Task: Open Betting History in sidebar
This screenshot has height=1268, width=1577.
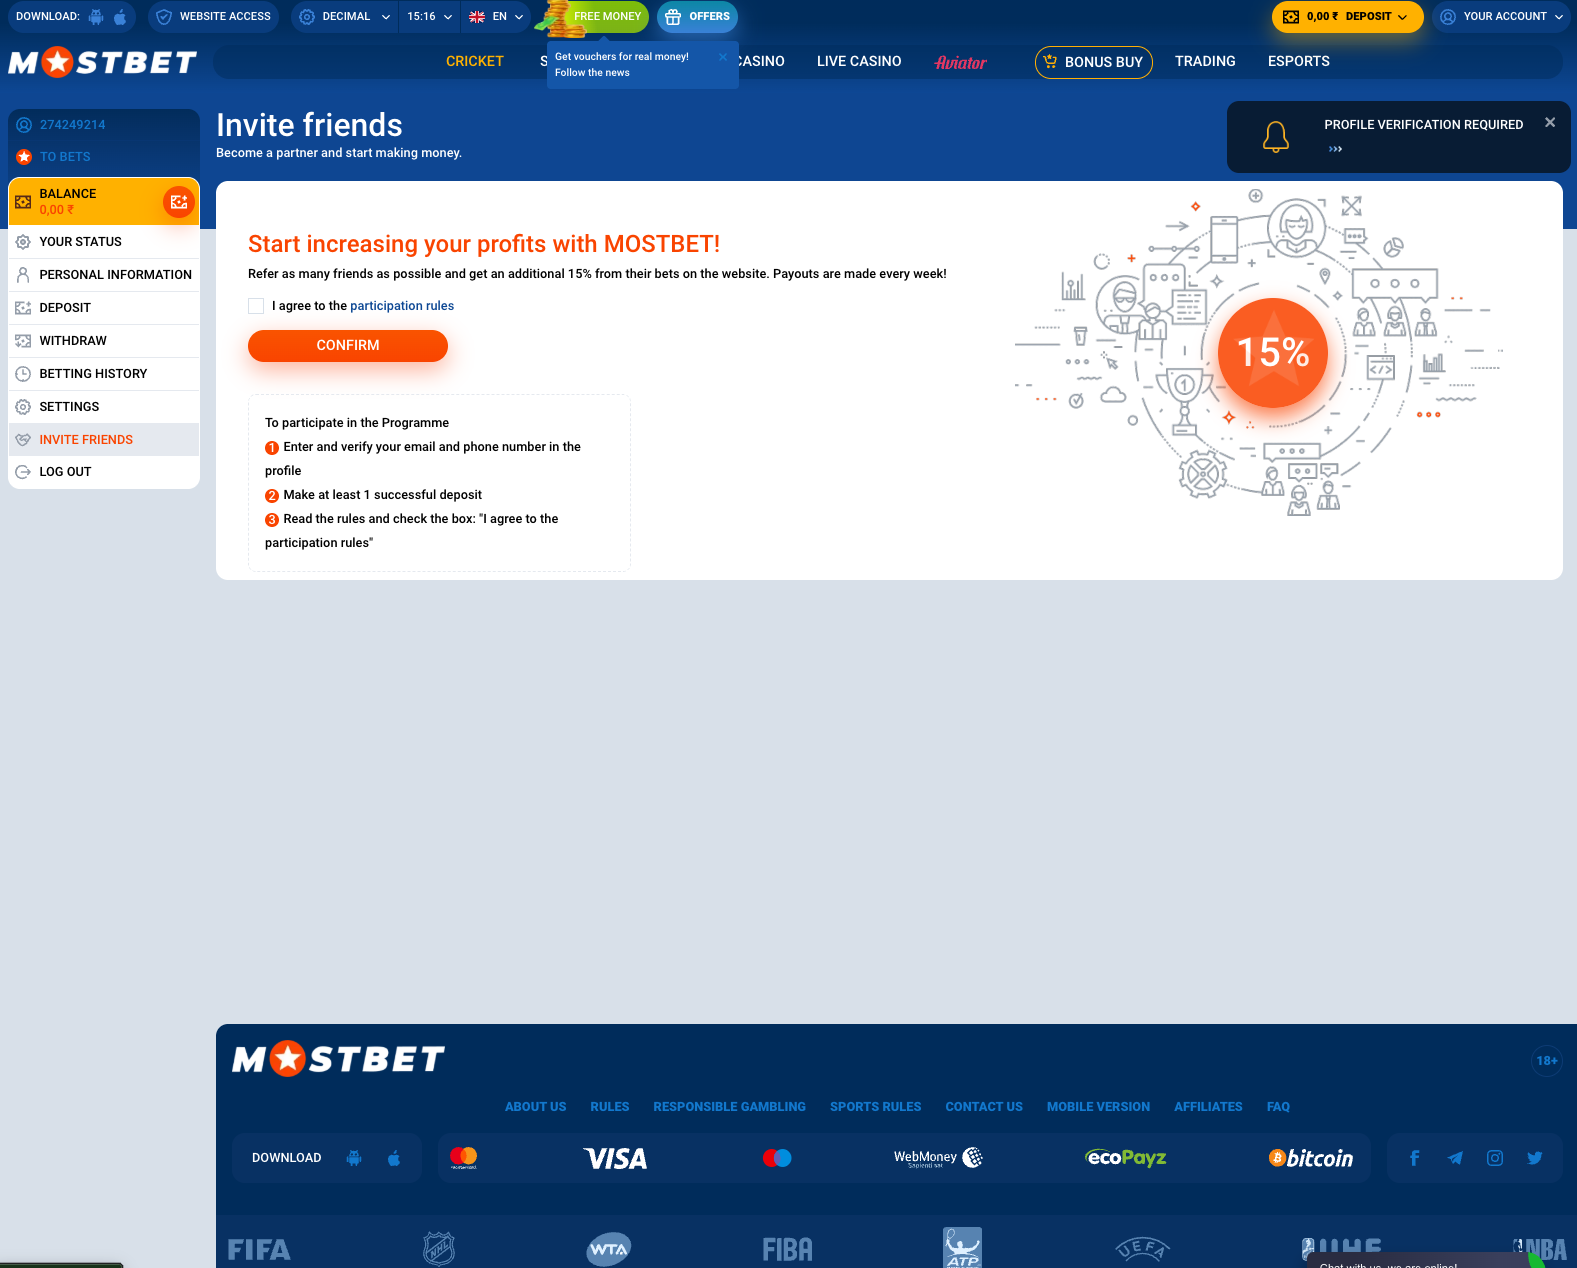Action: (104, 374)
